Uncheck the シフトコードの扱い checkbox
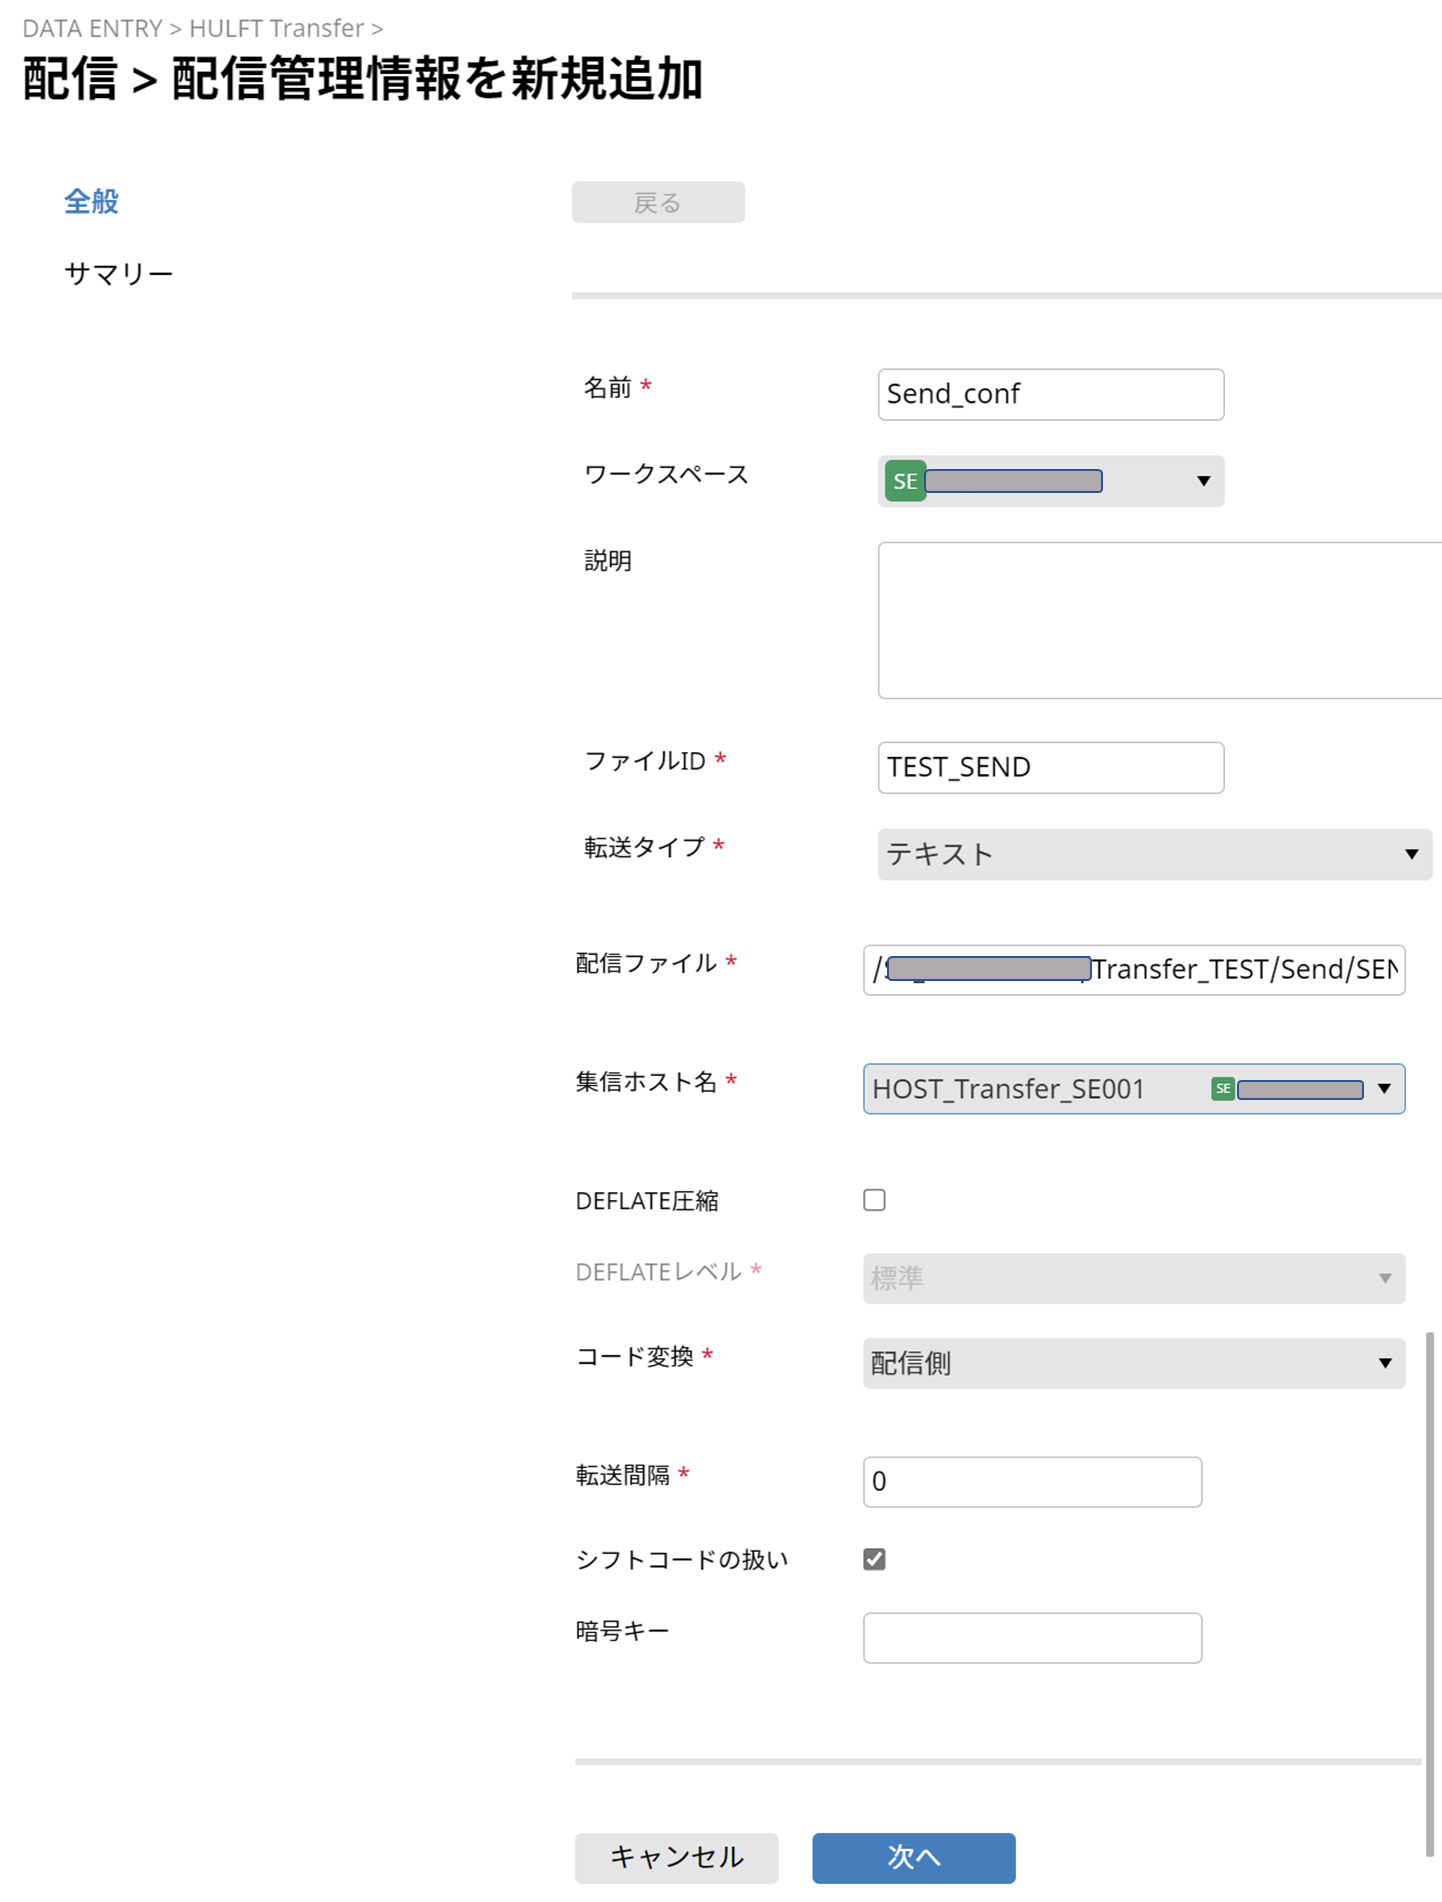Screen dimensions: 1442x1902 click(874, 1559)
